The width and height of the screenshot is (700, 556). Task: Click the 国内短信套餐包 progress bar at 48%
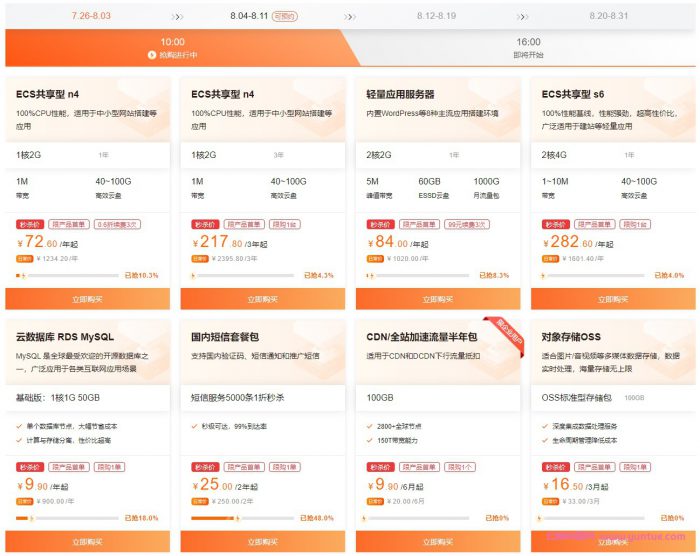click(240, 518)
